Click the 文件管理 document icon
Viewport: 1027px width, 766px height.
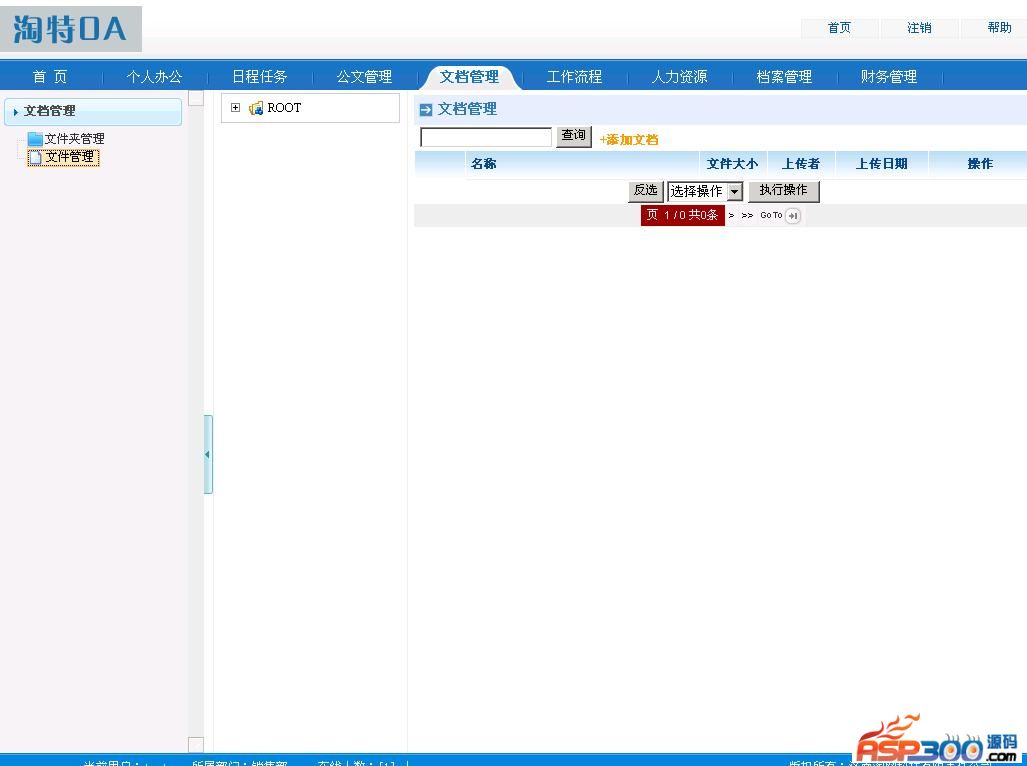pyautogui.click(x=35, y=158)
